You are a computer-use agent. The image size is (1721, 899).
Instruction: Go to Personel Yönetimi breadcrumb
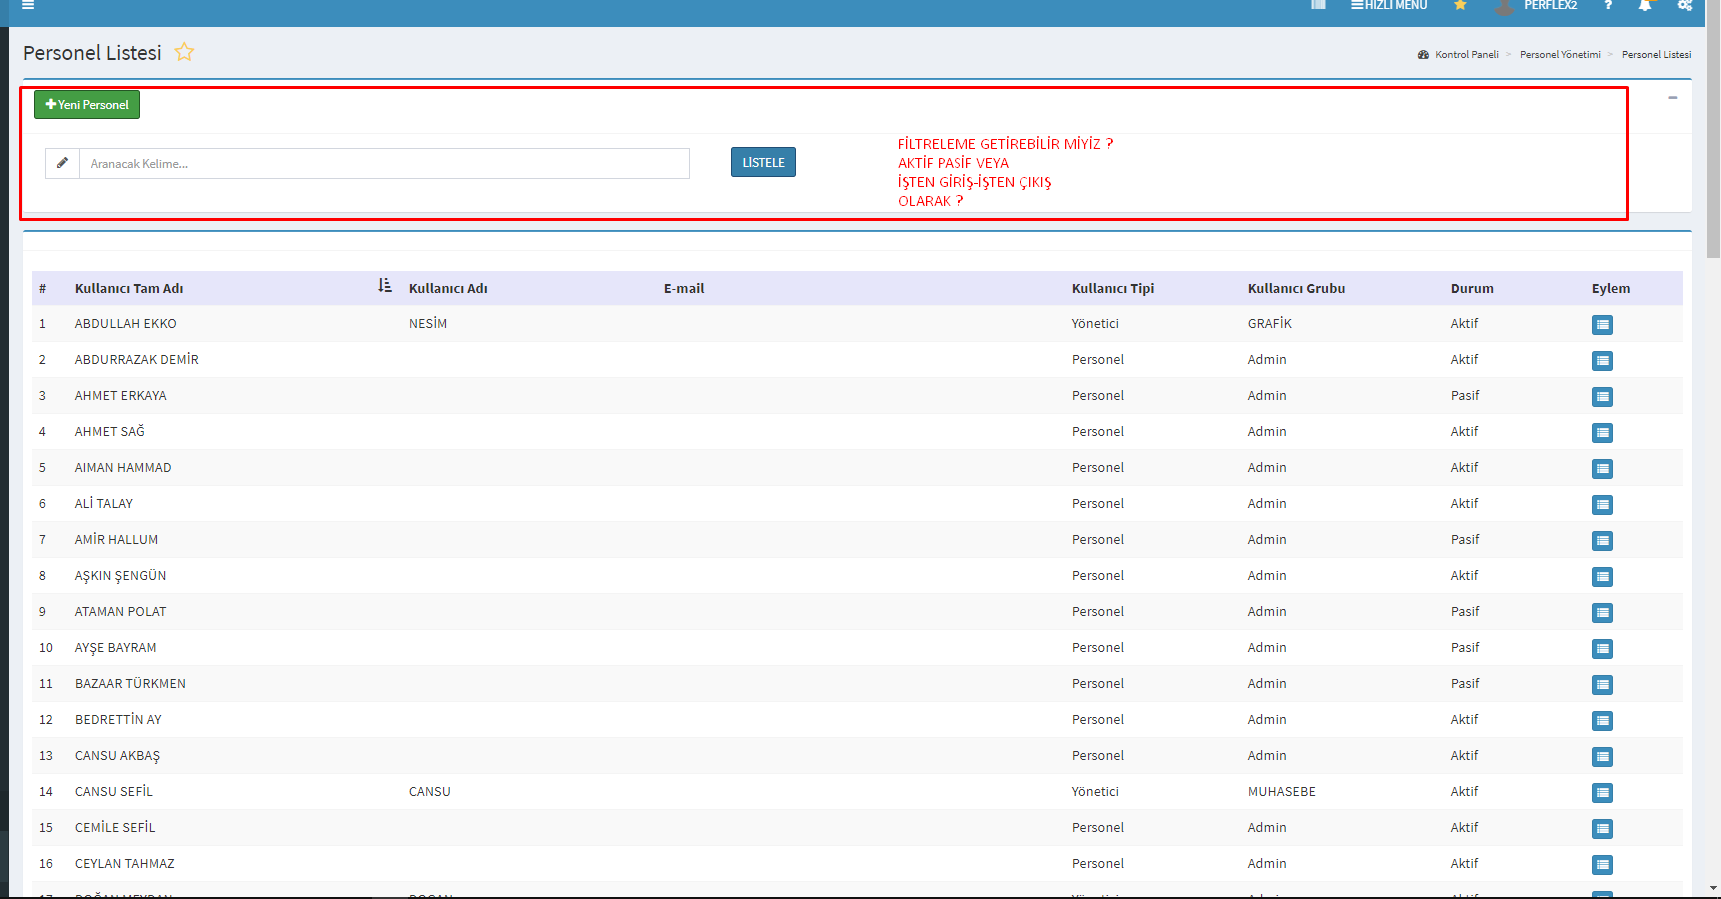[x=1560, y=55]
